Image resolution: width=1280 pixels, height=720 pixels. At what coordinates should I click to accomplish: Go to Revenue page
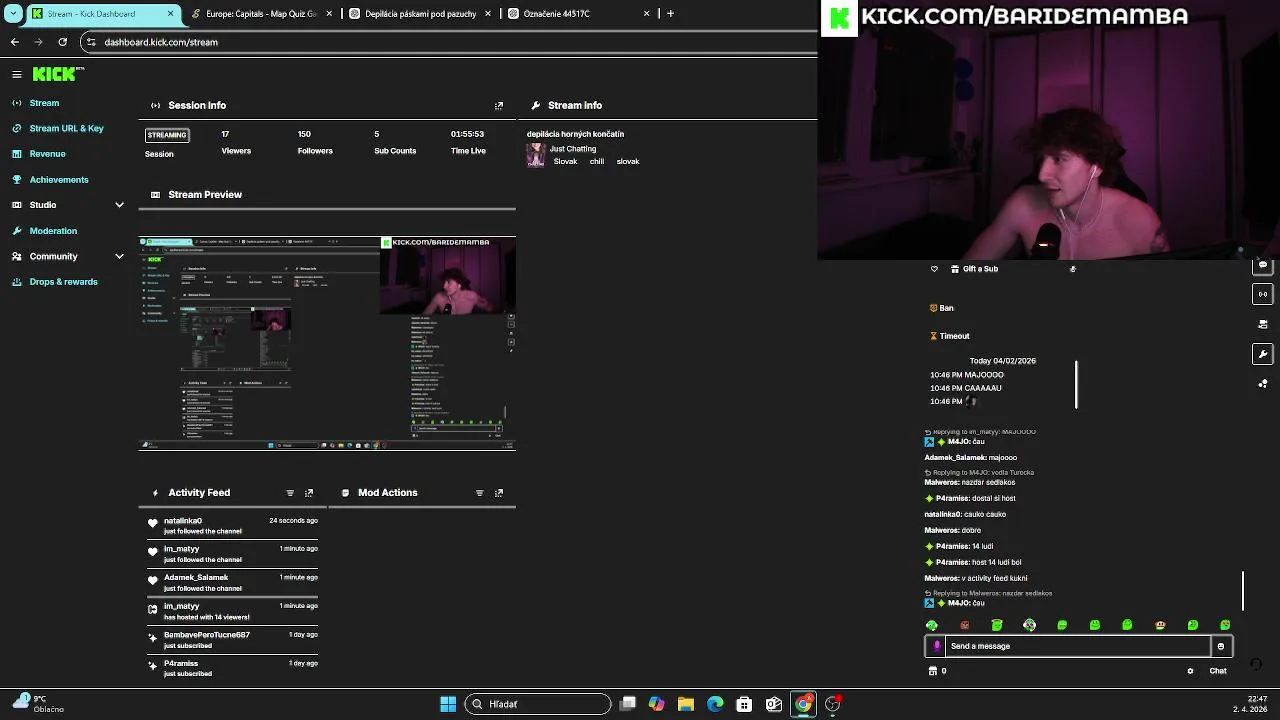pos(47,154)
